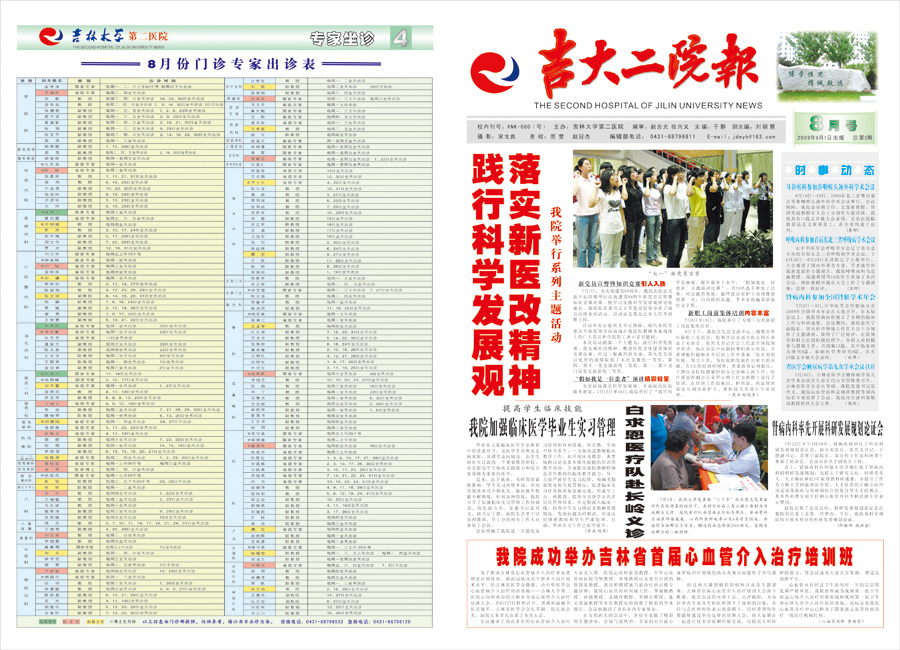Click sidebar item 肾病内科参加全国肾脏学术年会
Viewport: 900px width, 650px height.
coord(831,297)
